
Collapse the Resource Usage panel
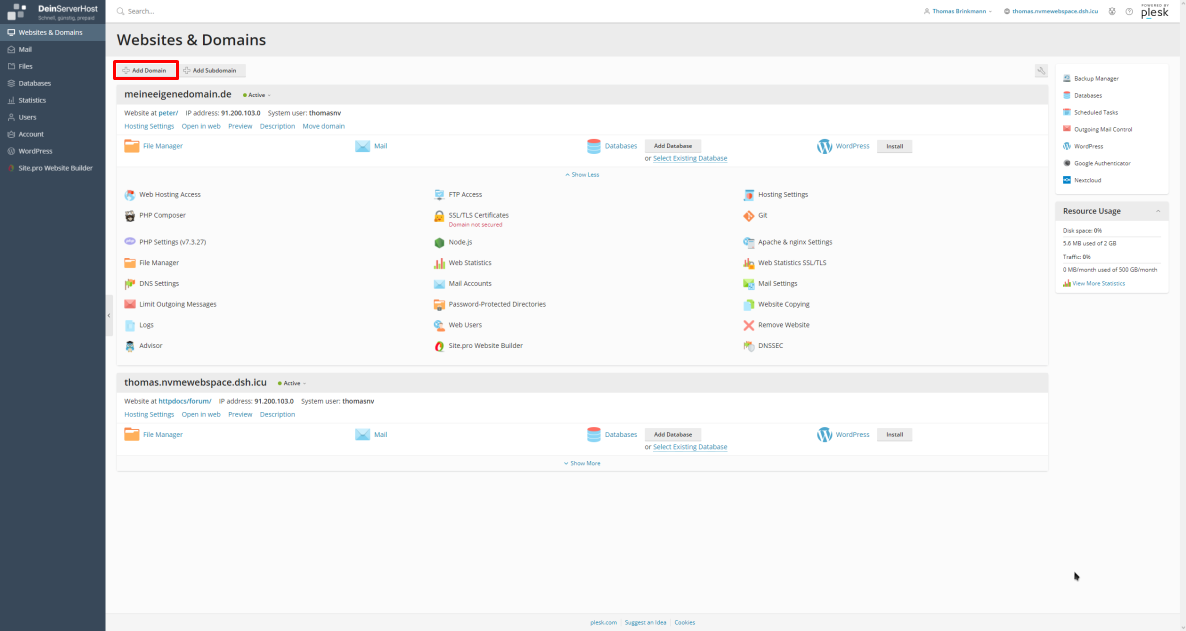[1158, 211]
